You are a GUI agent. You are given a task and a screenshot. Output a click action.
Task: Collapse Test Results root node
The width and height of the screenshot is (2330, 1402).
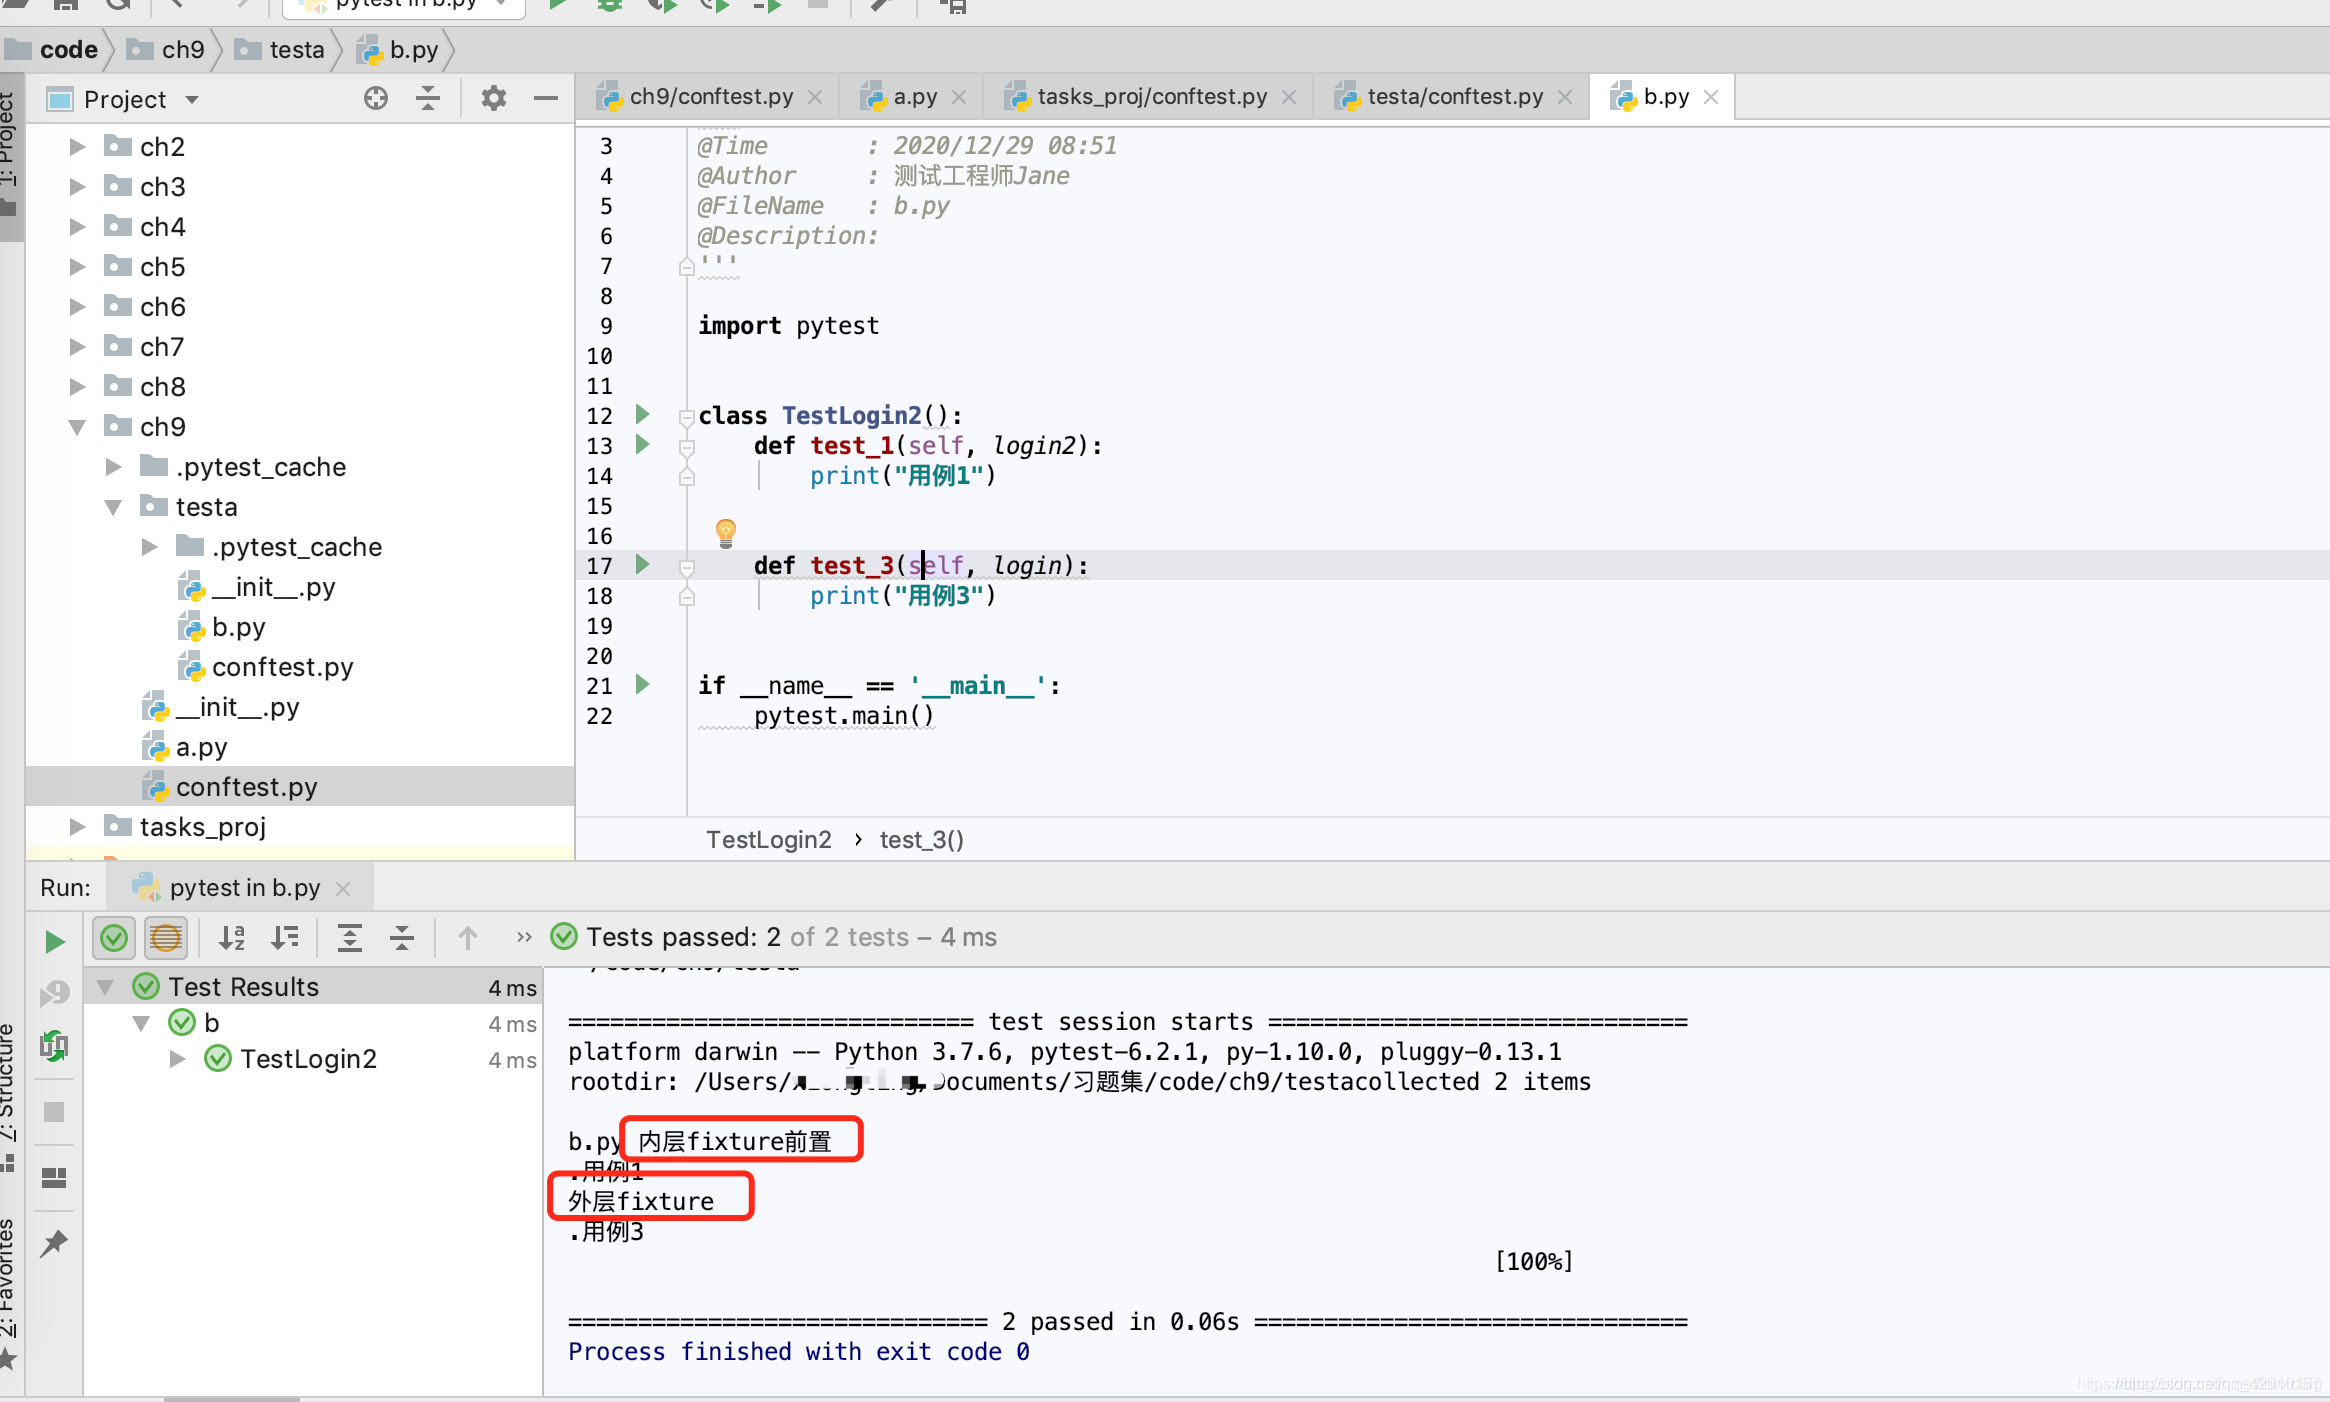[105, 987]
